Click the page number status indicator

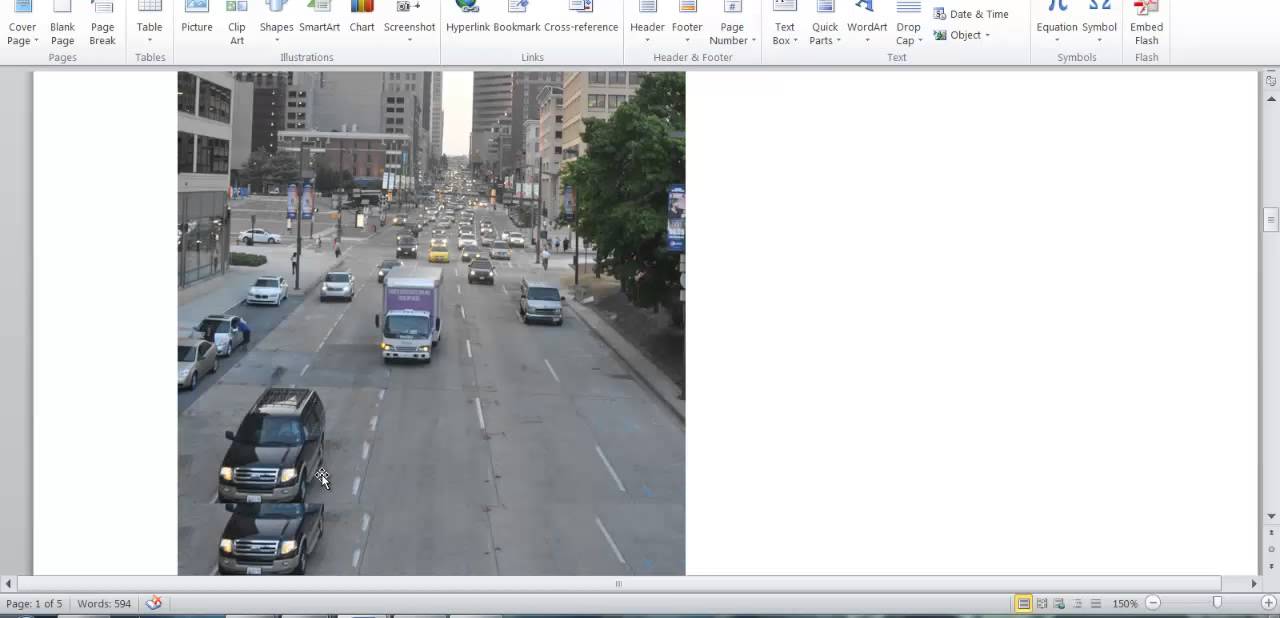[x=34, y=604]
